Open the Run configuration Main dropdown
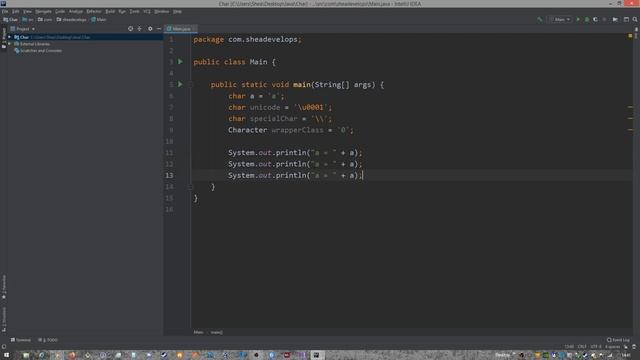640x360 pixels. (561, 19)
